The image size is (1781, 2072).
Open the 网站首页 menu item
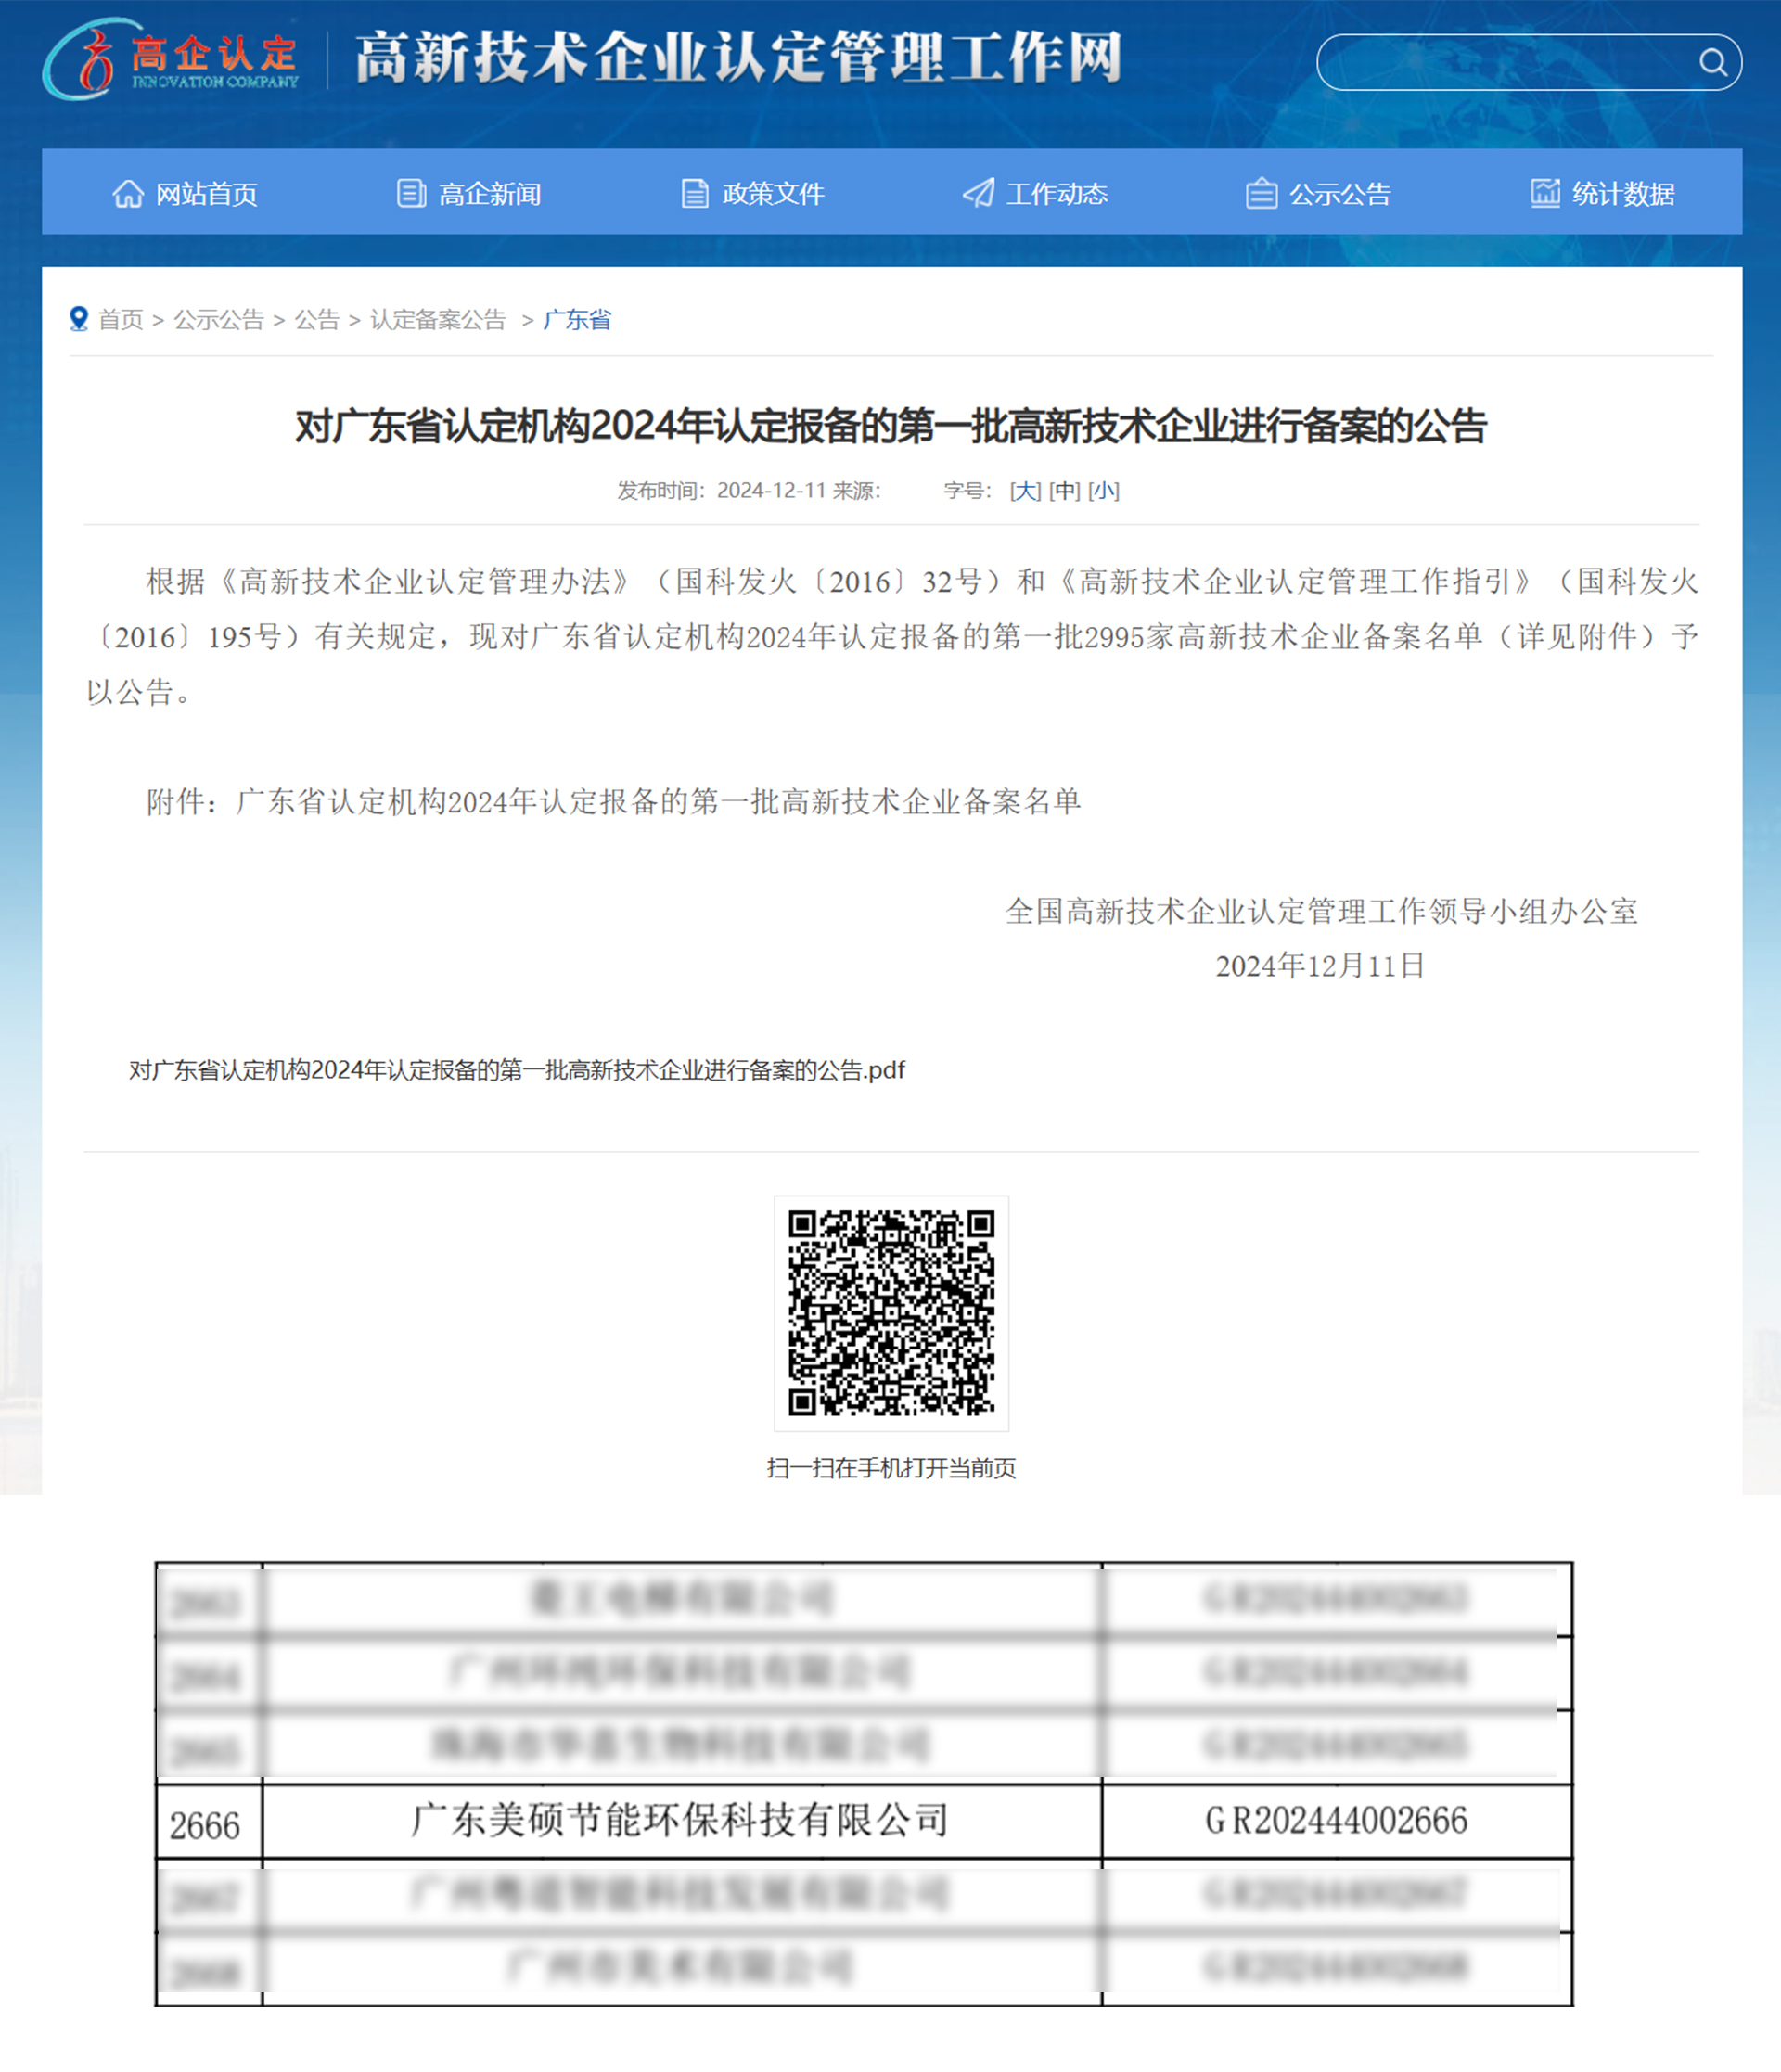pos(206,194)
